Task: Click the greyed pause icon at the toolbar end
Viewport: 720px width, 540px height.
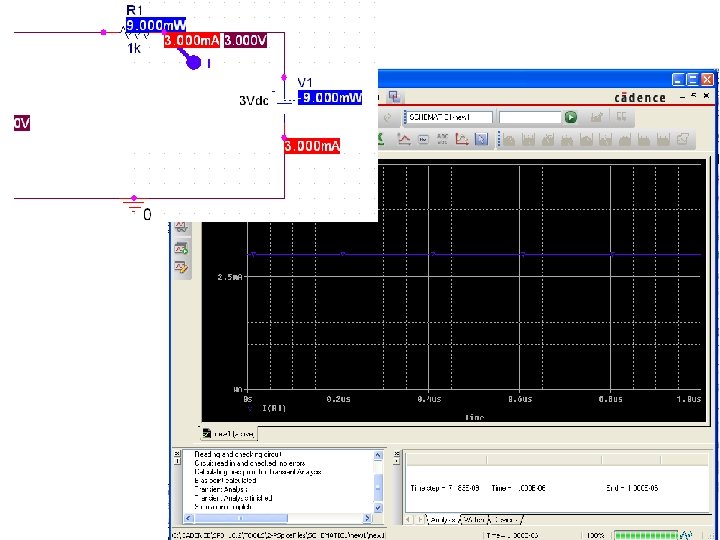Action: [x=621, y=116]
